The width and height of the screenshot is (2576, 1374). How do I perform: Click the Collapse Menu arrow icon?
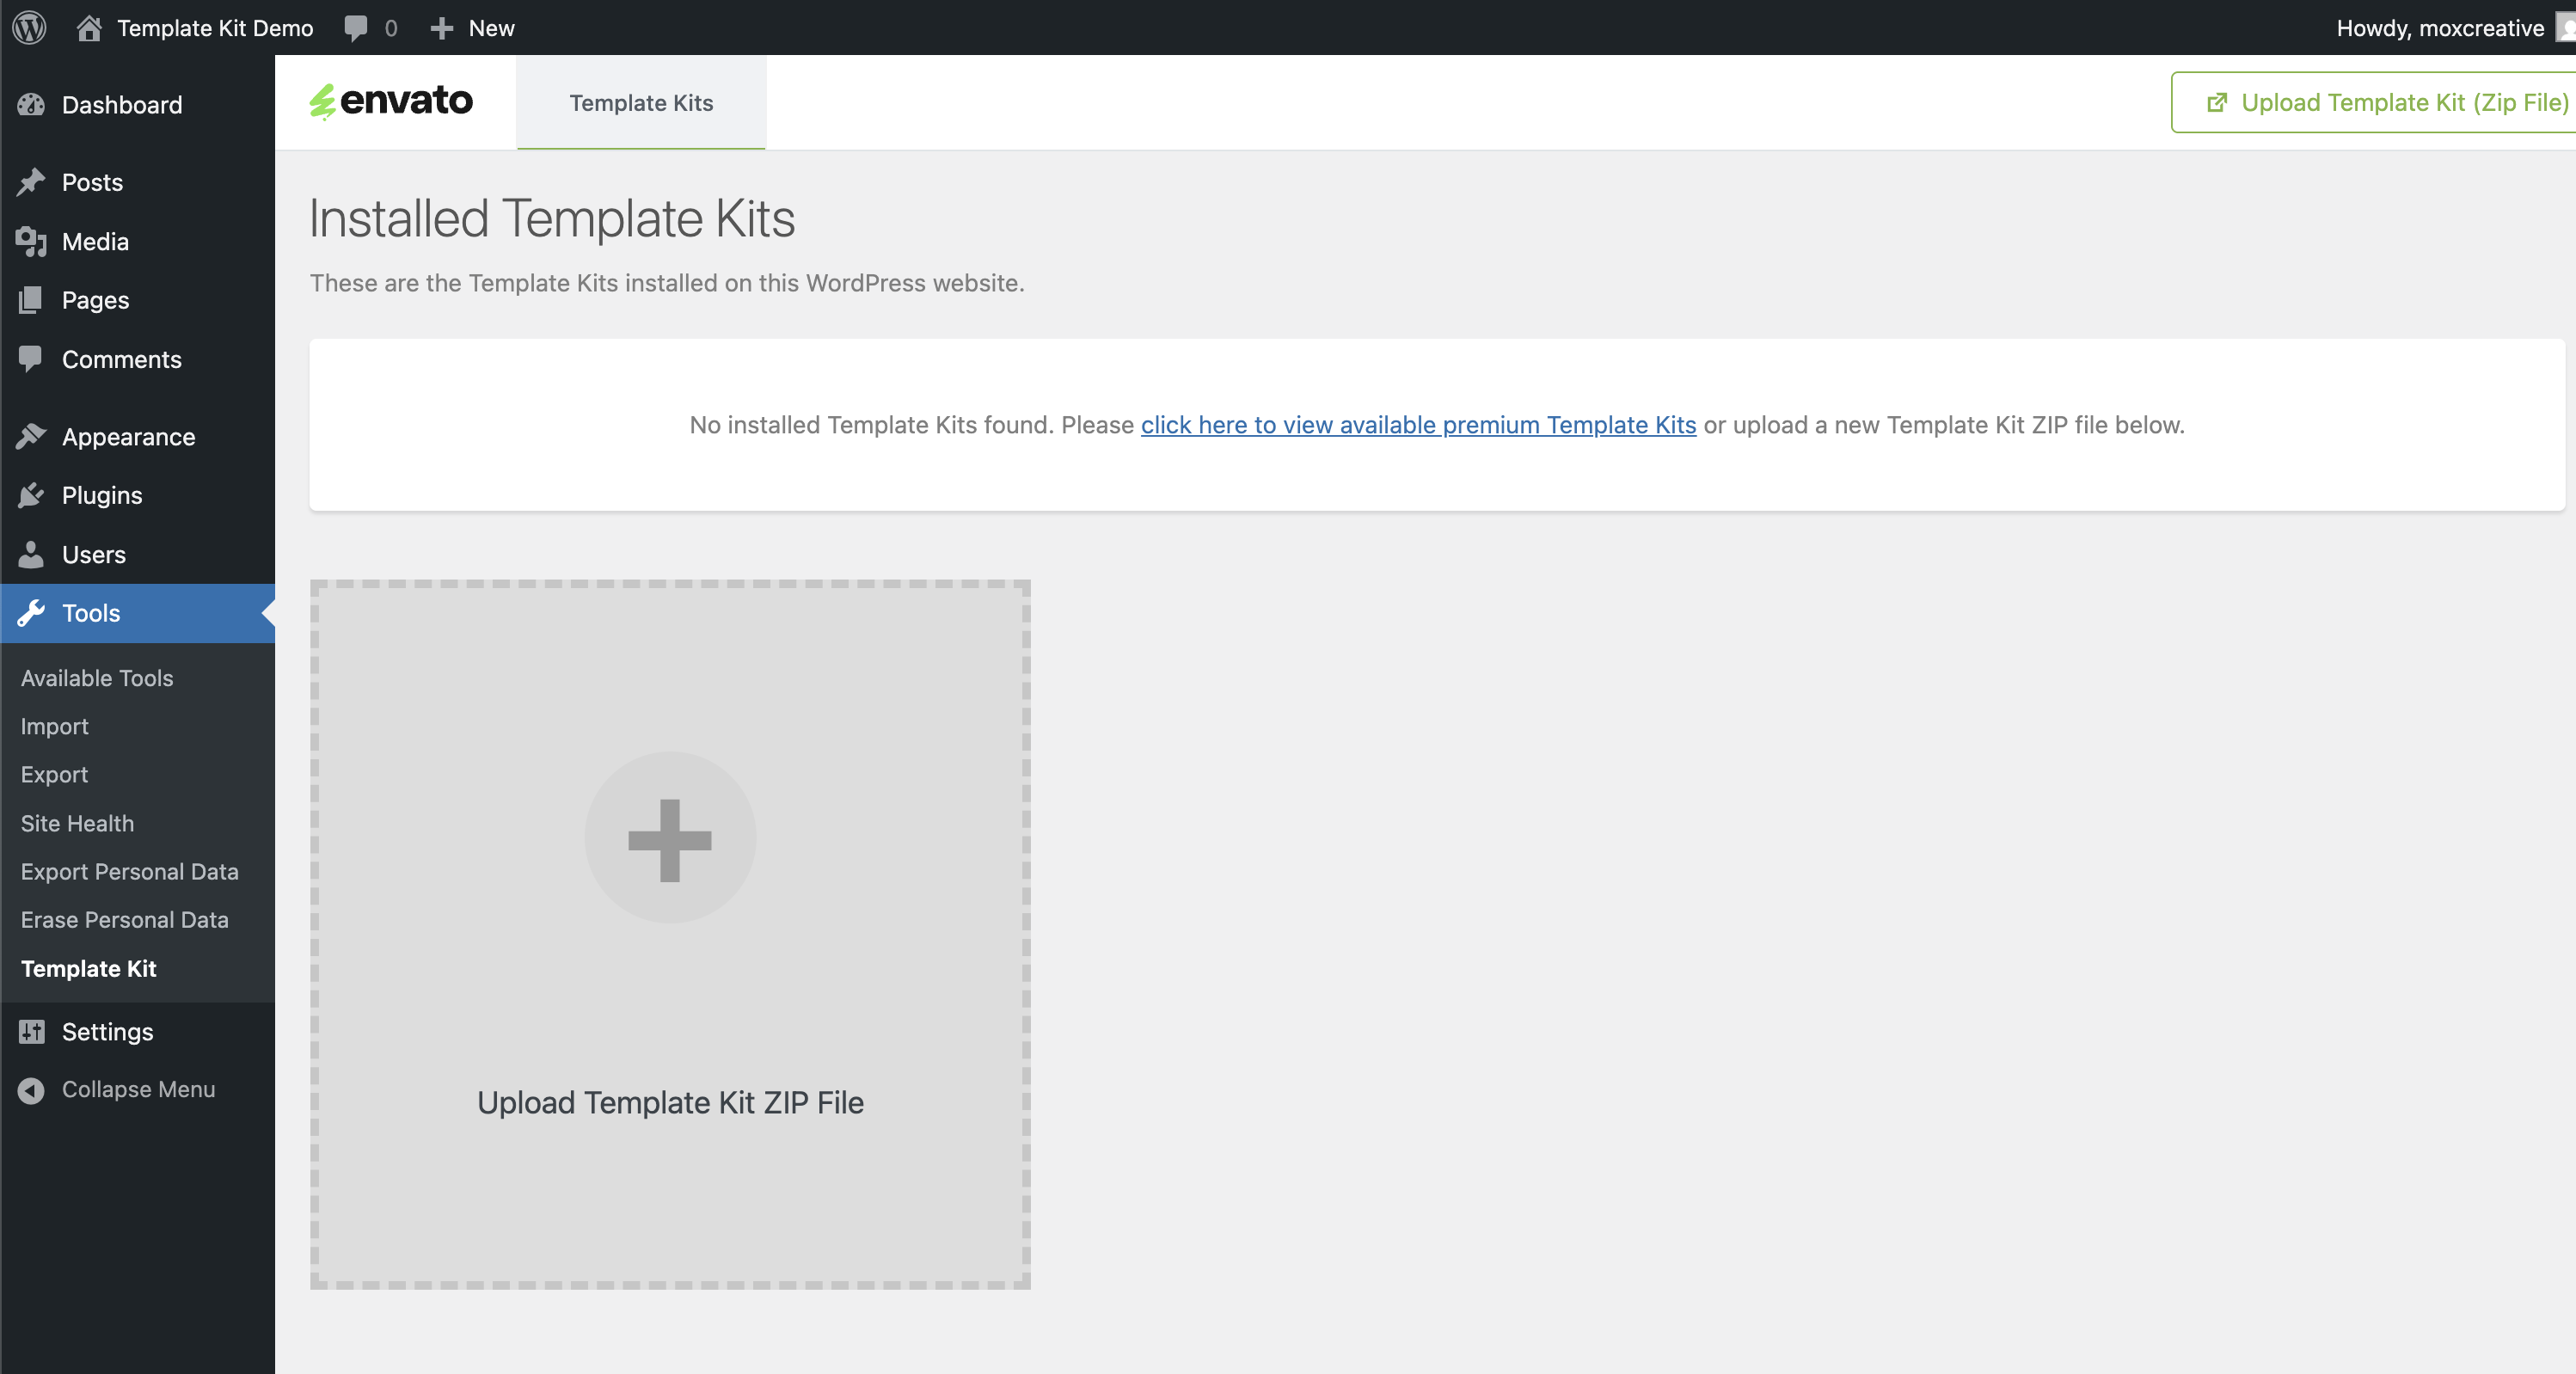31,1090
